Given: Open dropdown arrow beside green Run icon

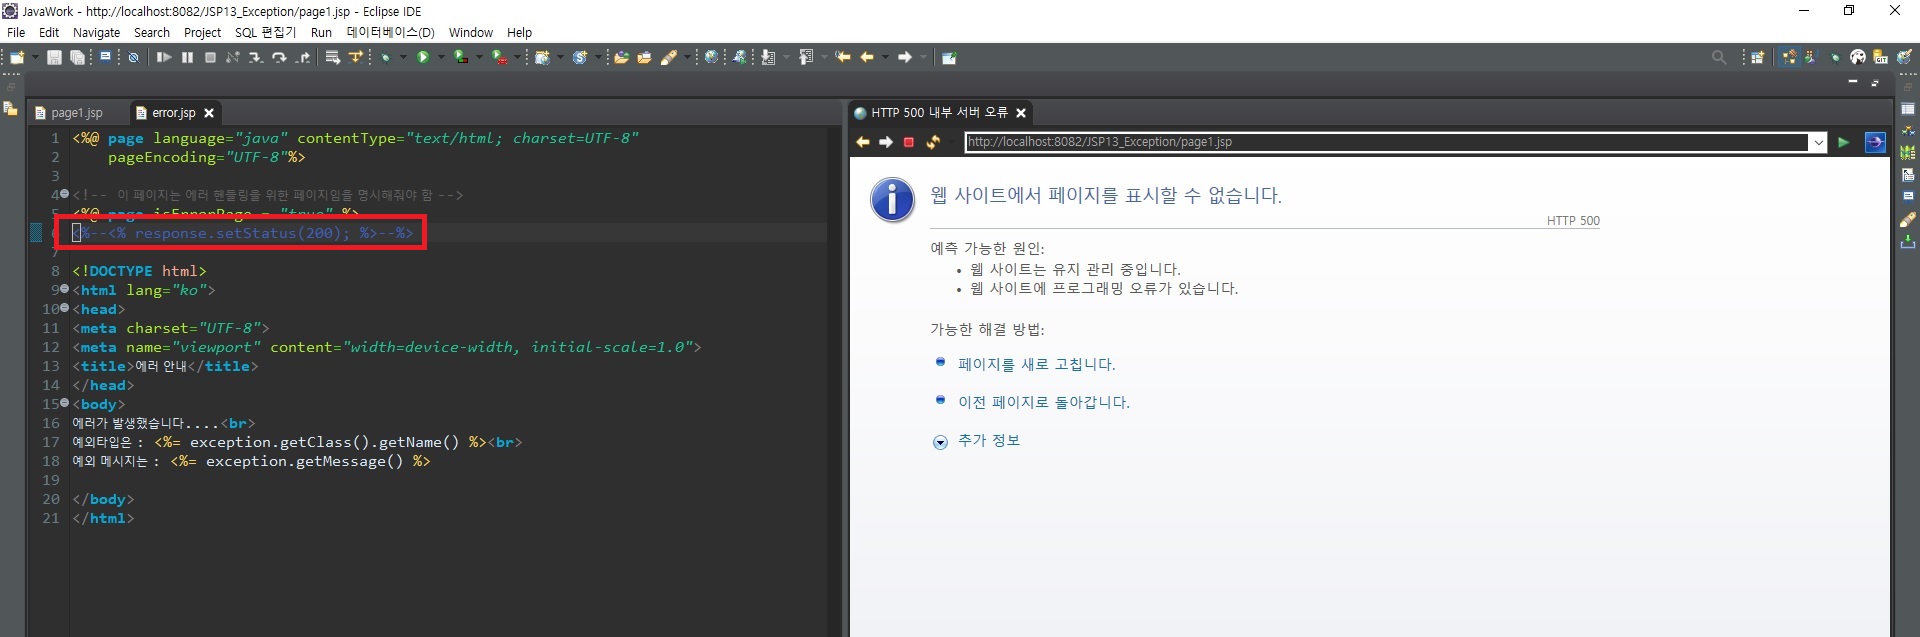Looking at the screenshot, I should (x=441, y=58).
